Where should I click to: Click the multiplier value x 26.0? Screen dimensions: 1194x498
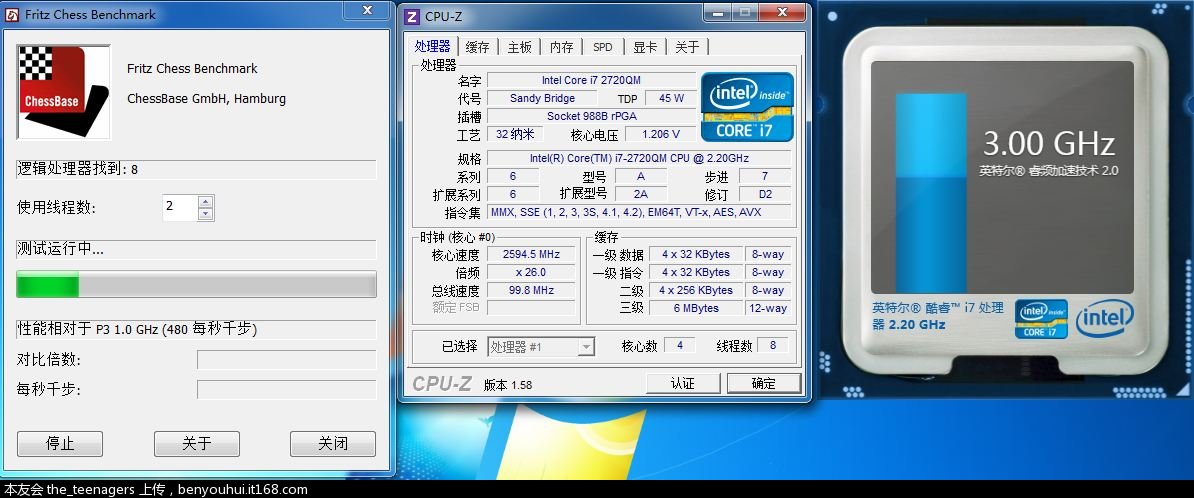click(532, 272)
